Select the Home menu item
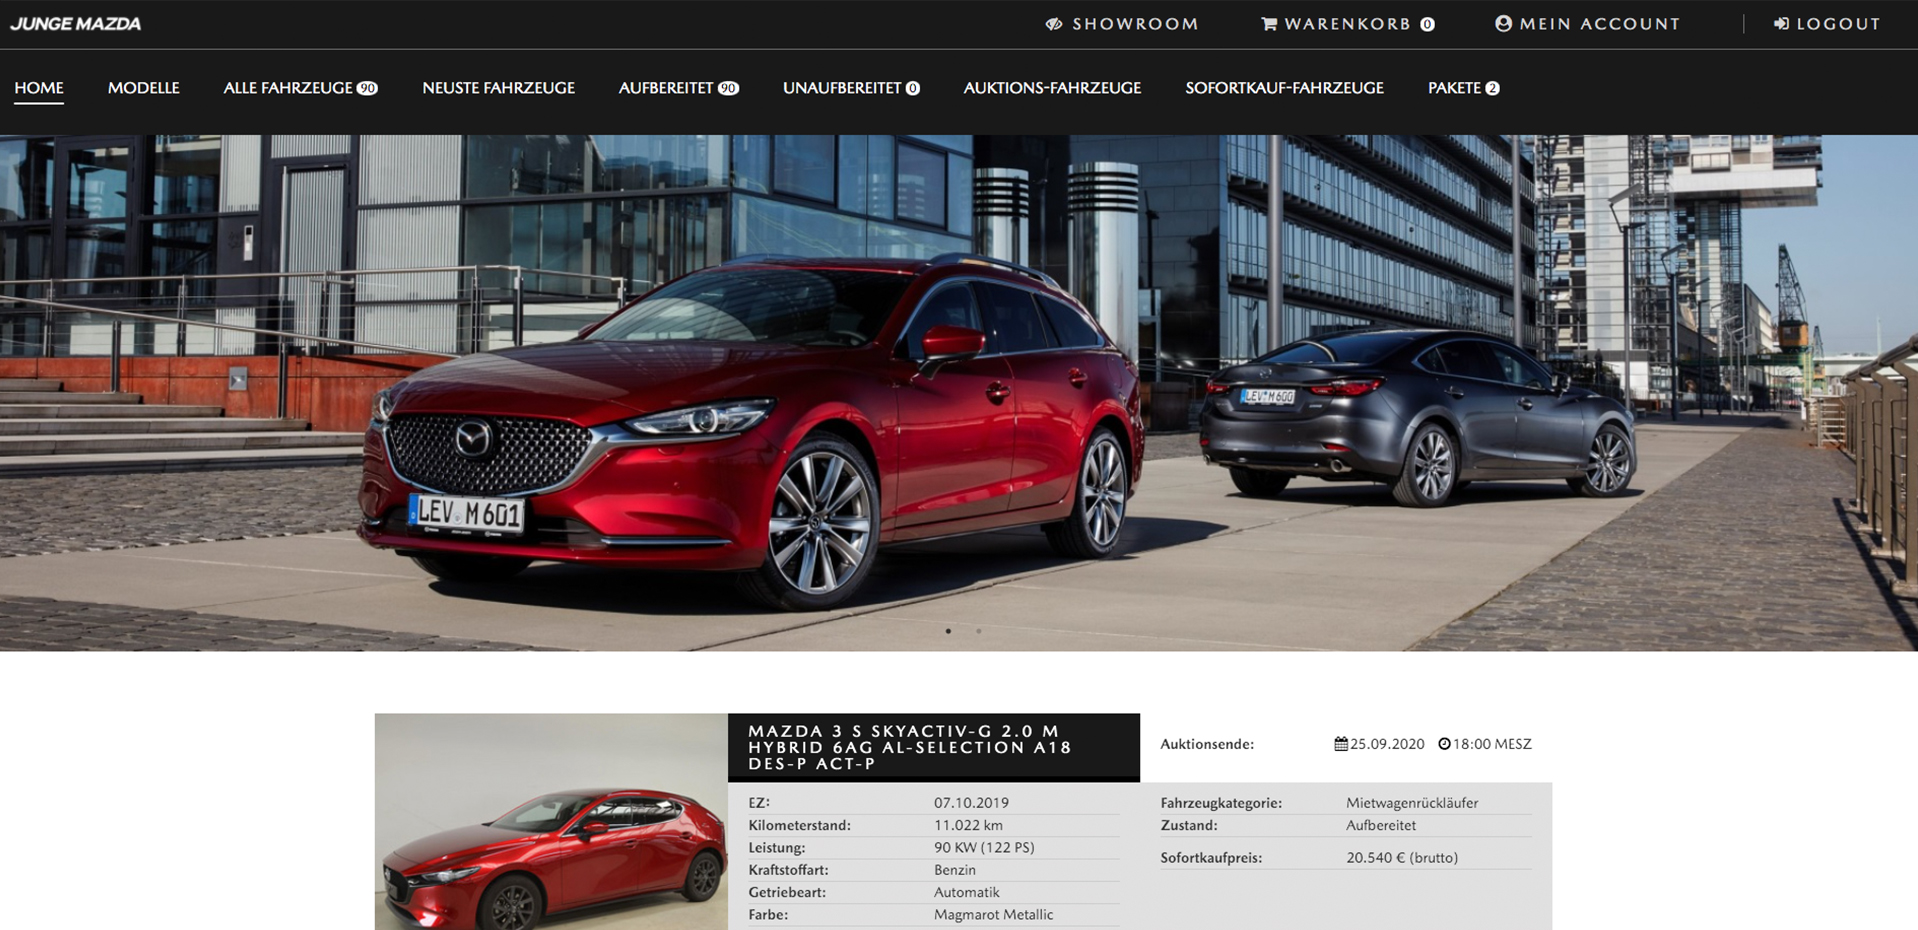1918x930 pixels. [39, 88]
